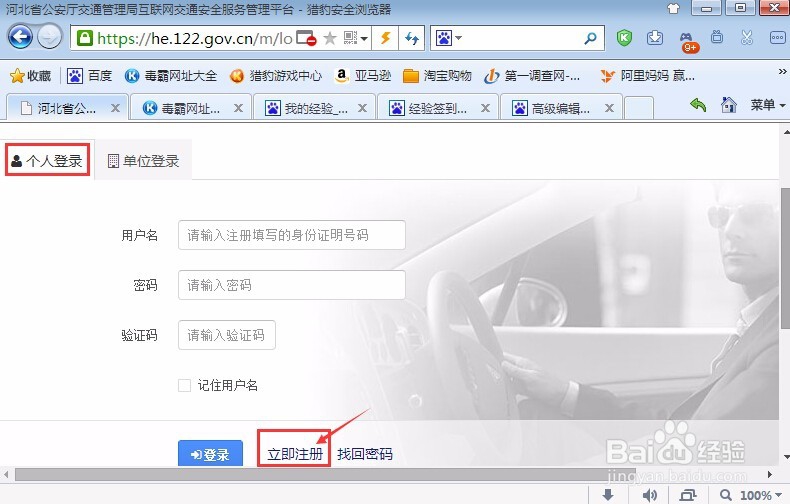Click the status bar window layout icon
This screenshot has height=504, width=790.
688,495
